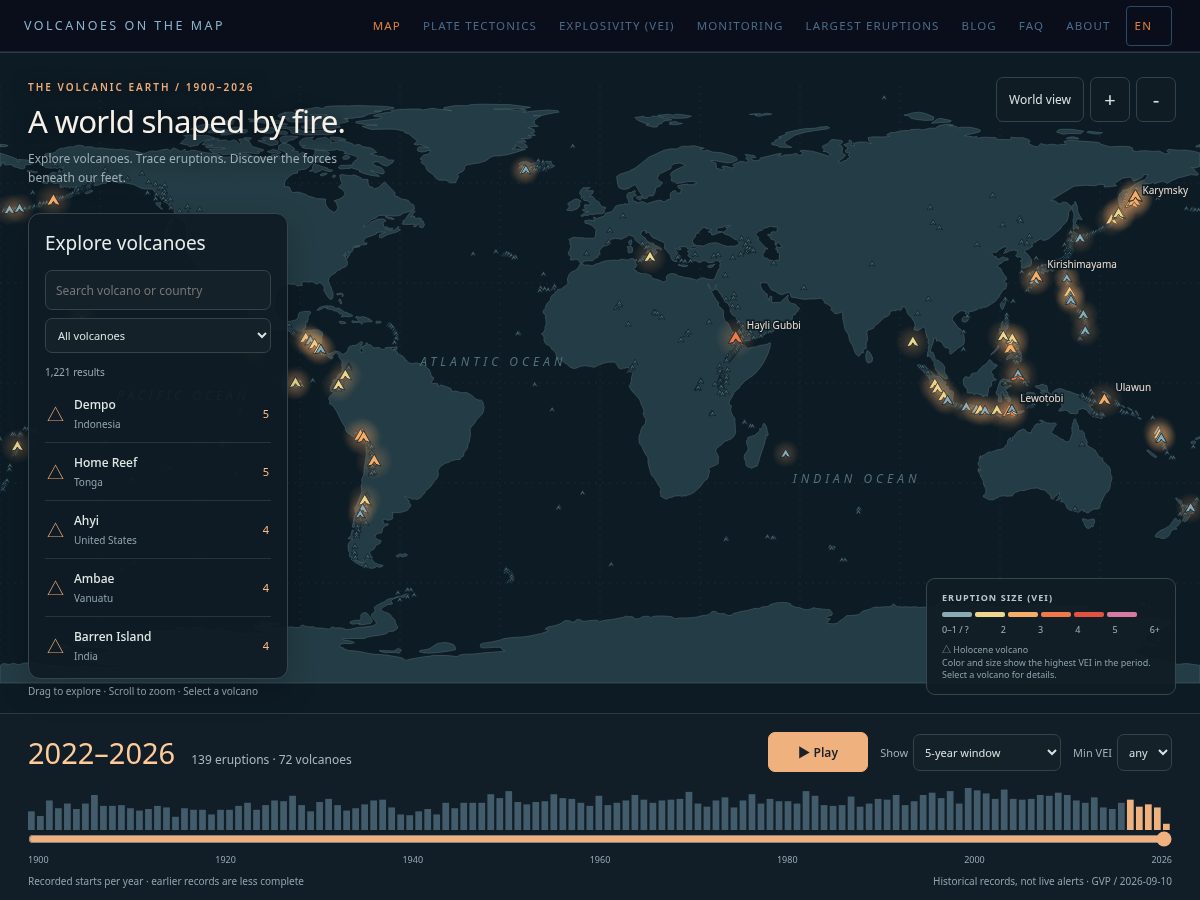Open the 5-year window dropdown
Image resolution: width=1200 pixels, height=900 pixels.
tap(986, 753)
